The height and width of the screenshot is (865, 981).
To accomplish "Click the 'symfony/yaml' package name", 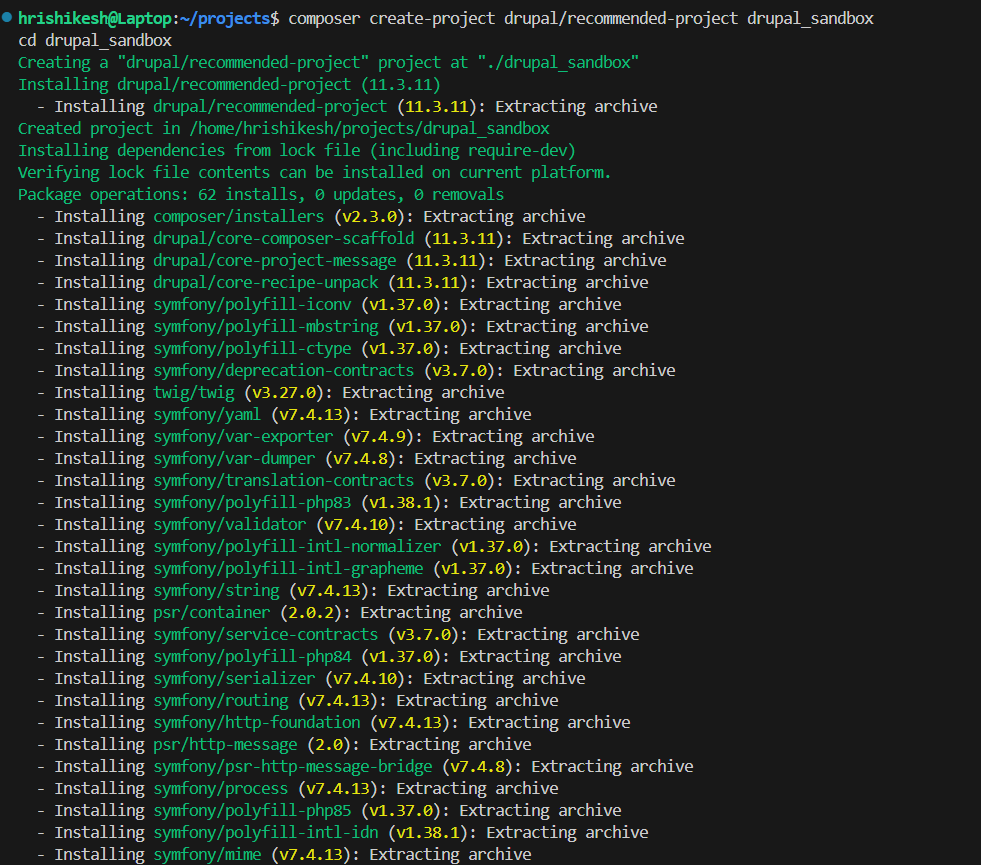I will pyautogui.click(x=207, y=415).
